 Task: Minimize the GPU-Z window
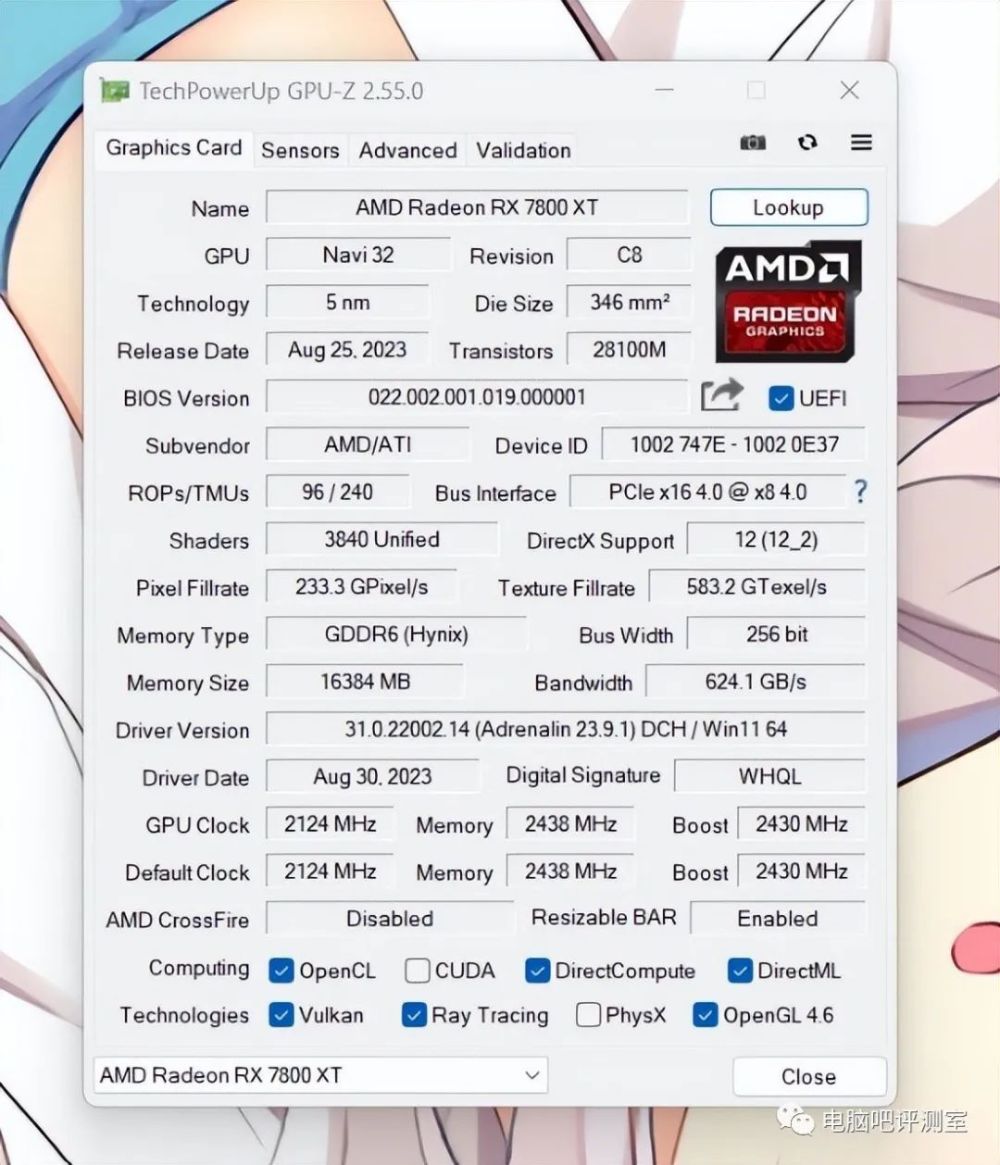click(664, 90)
